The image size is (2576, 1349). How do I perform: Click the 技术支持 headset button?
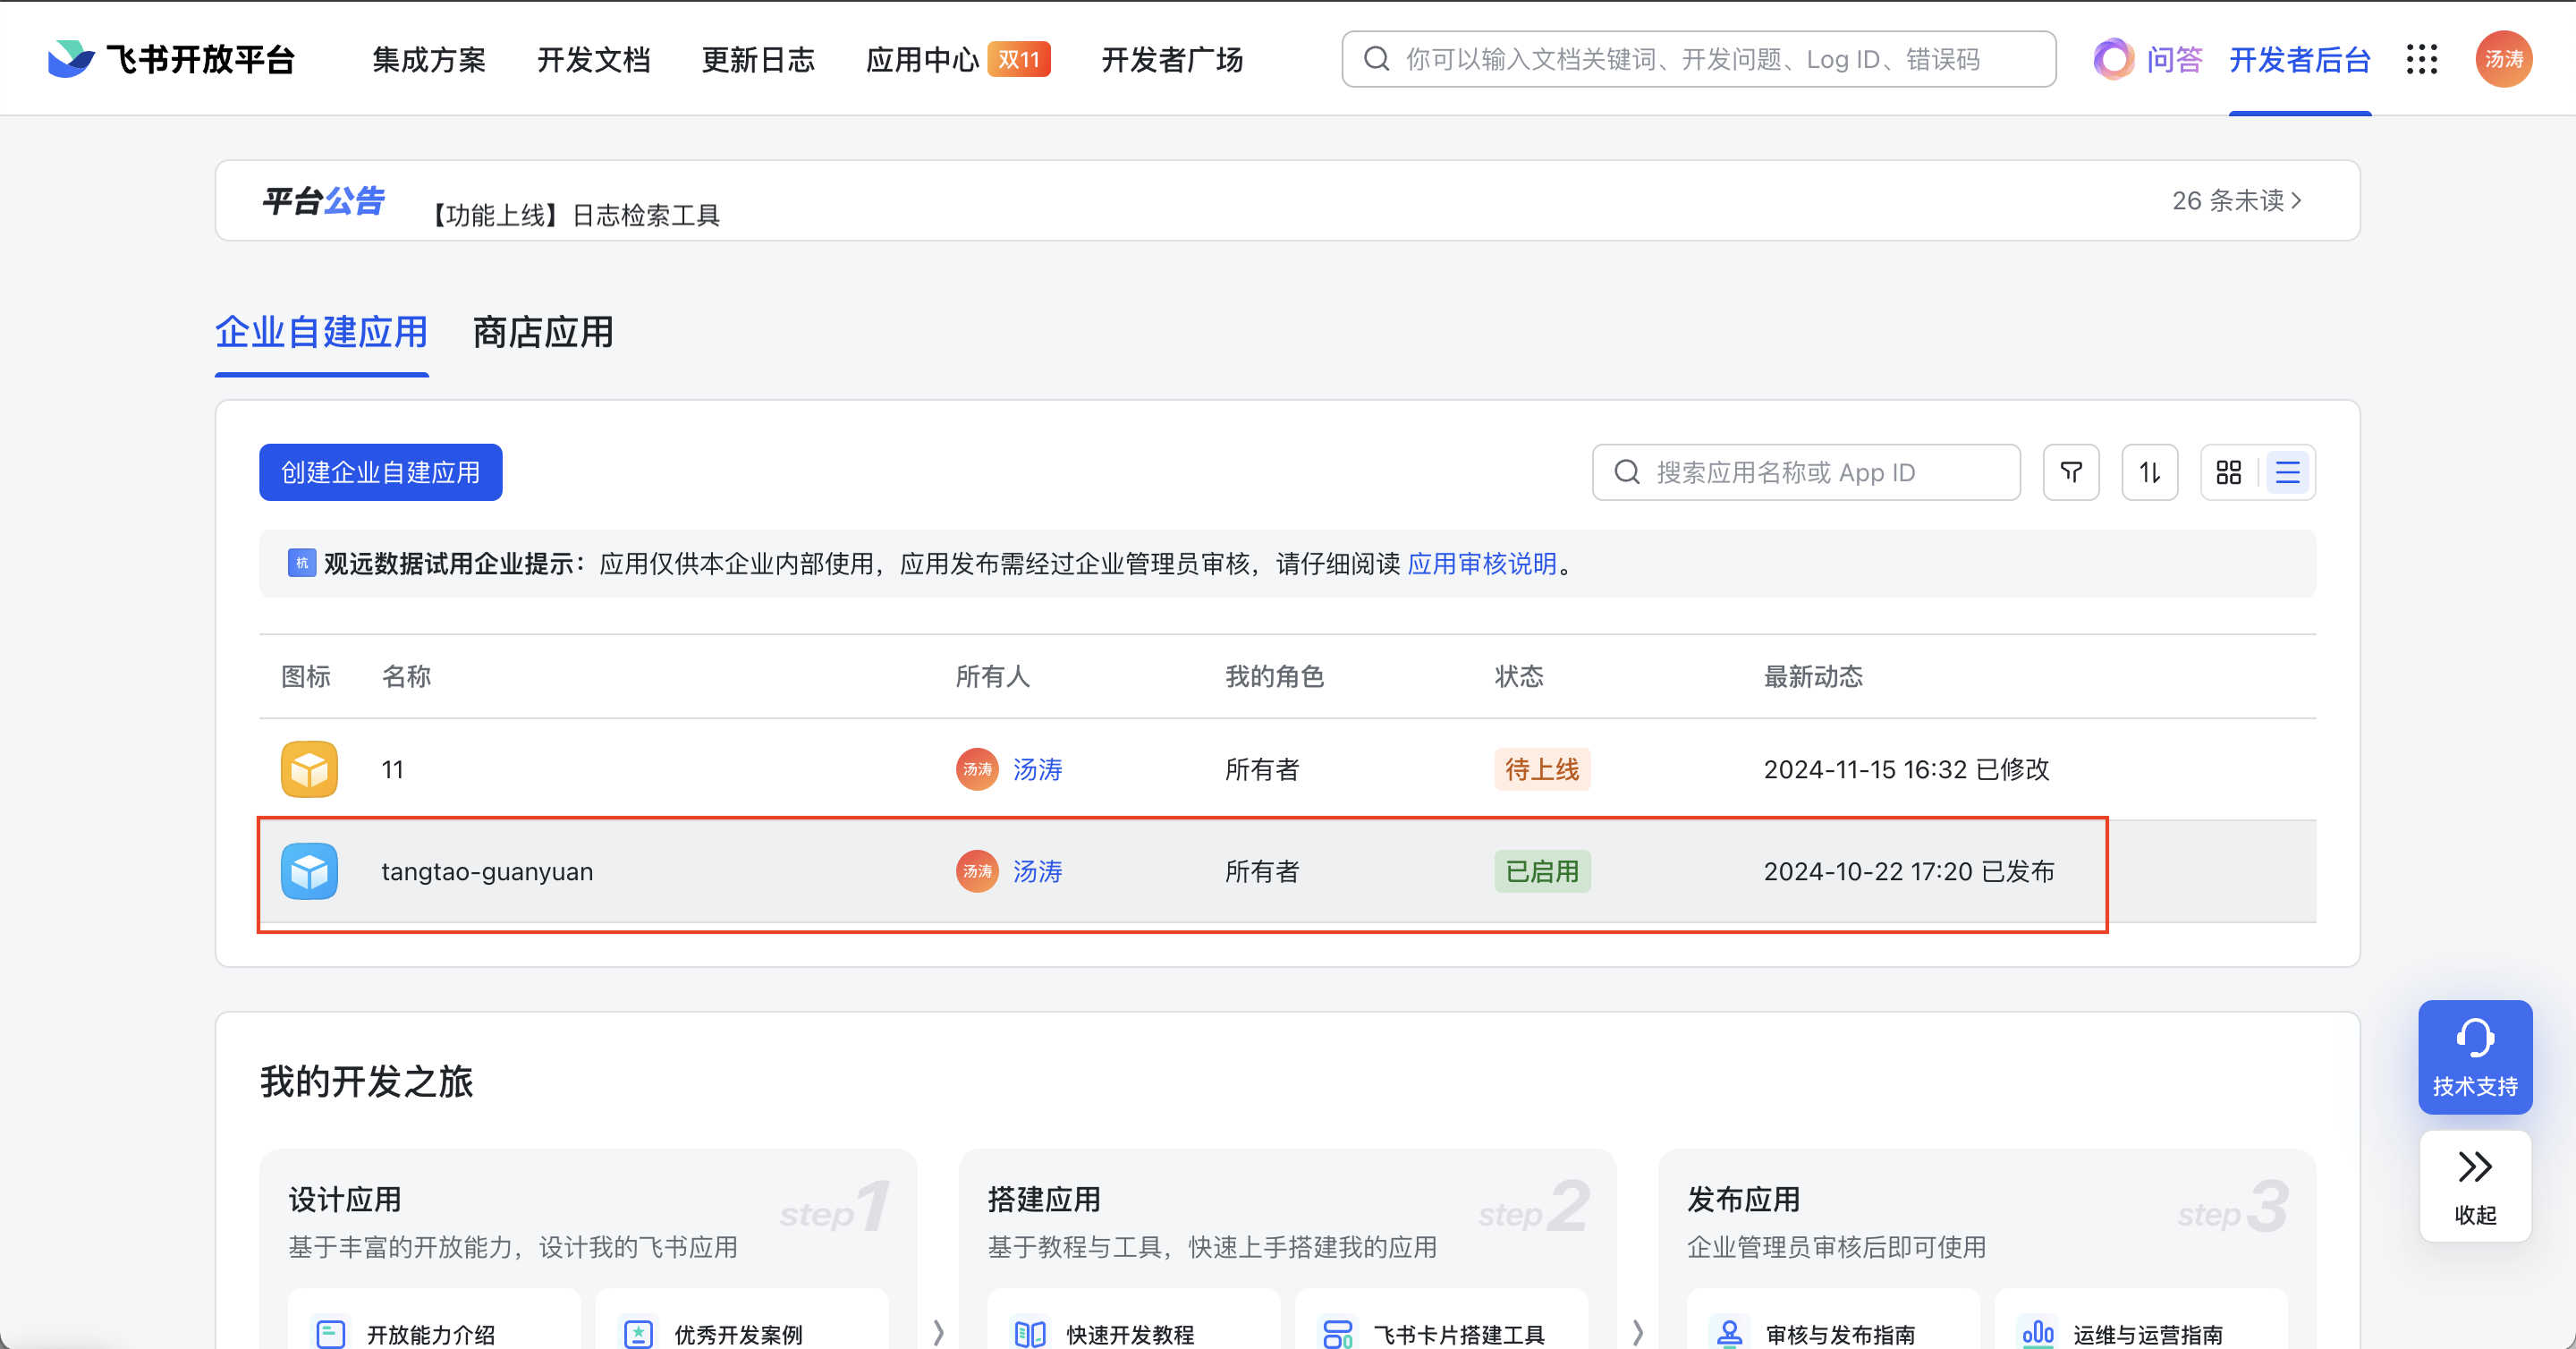point(2475,1057)
